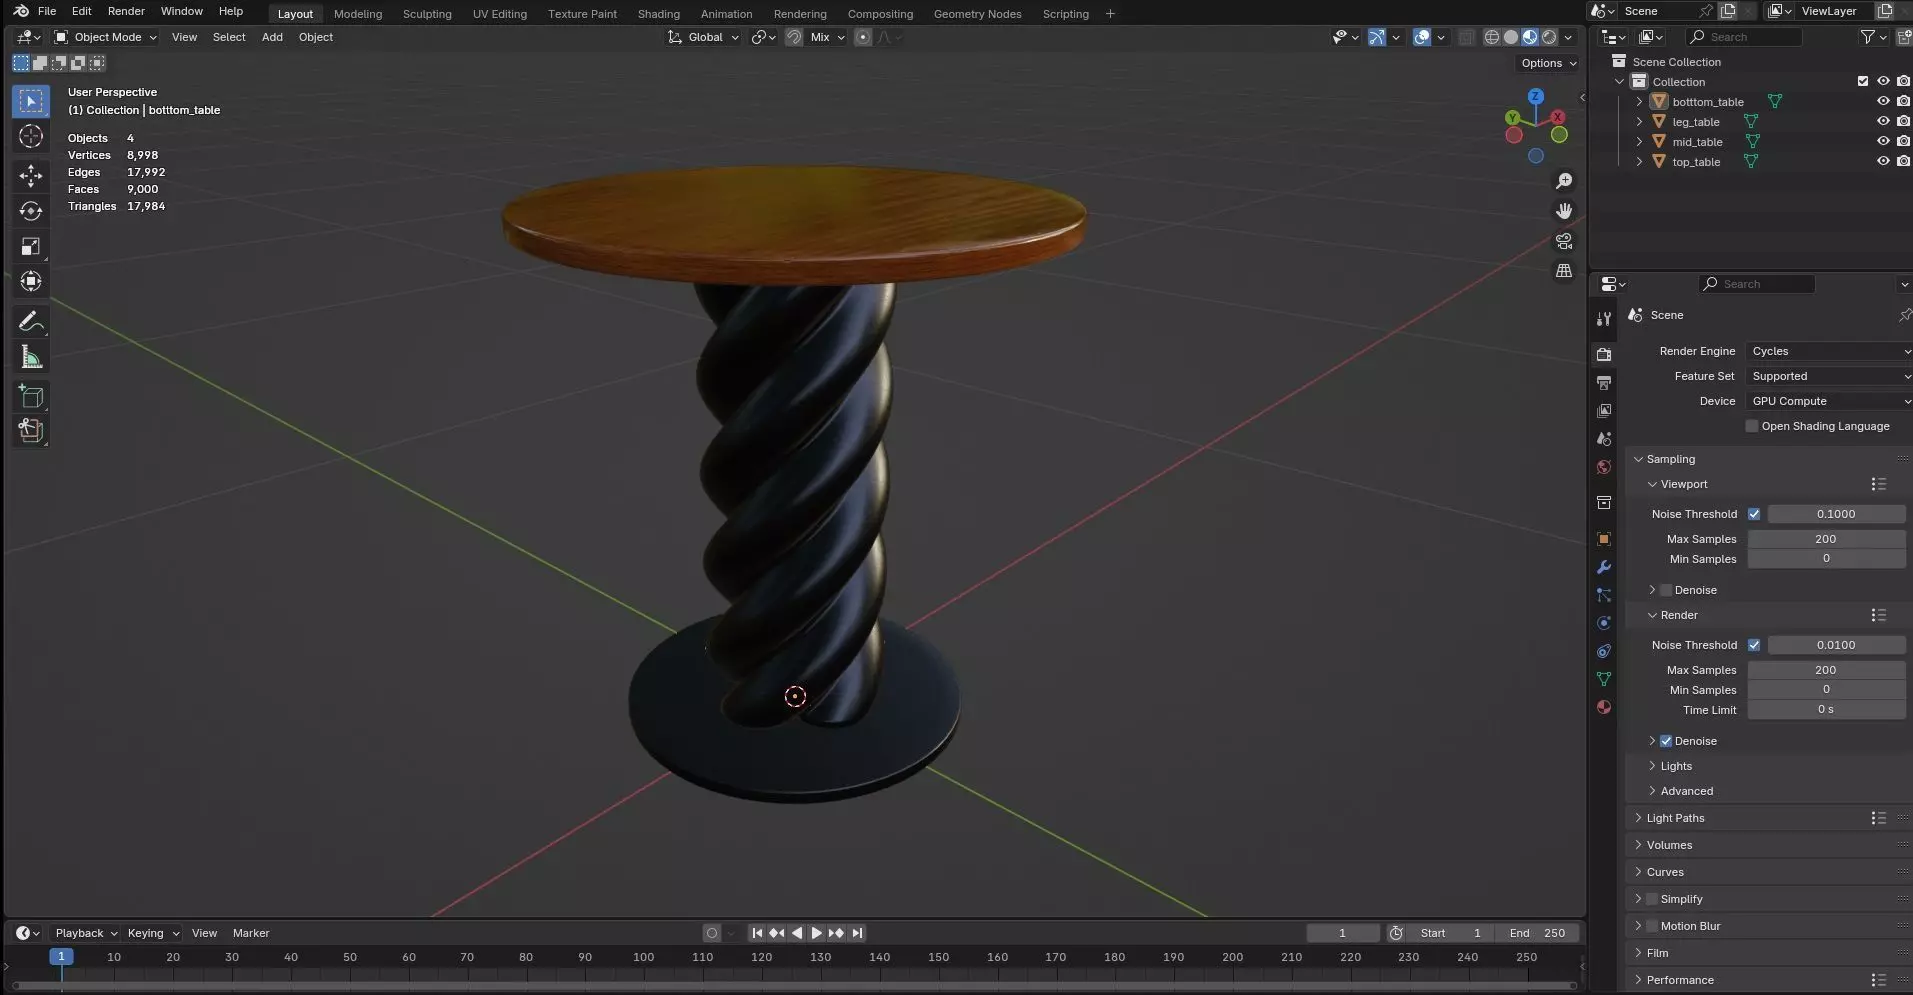
Task: Switch to rendered viewport shading
Action: pyautogui.click(x=1549, y=37)
